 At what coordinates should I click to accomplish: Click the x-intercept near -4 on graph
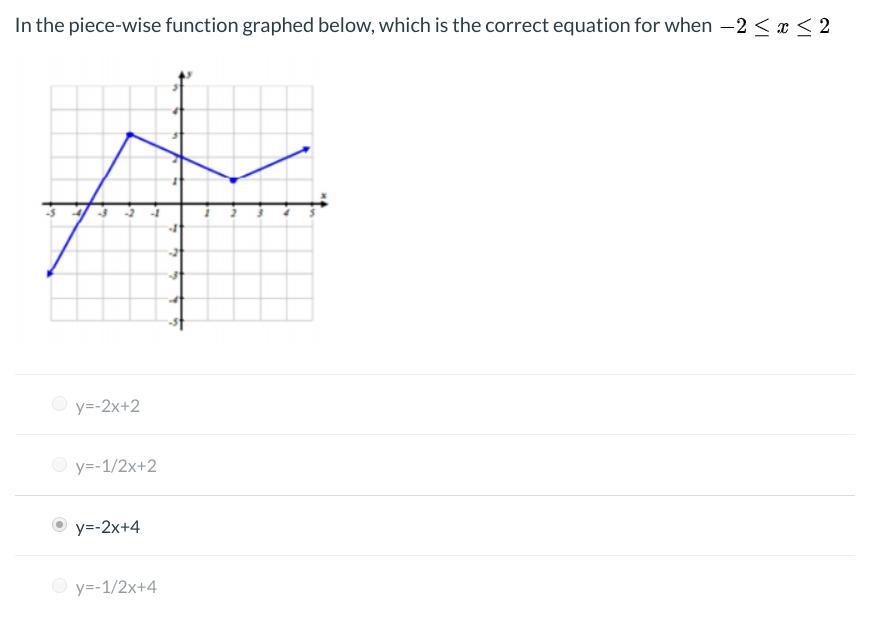point(91,204)
